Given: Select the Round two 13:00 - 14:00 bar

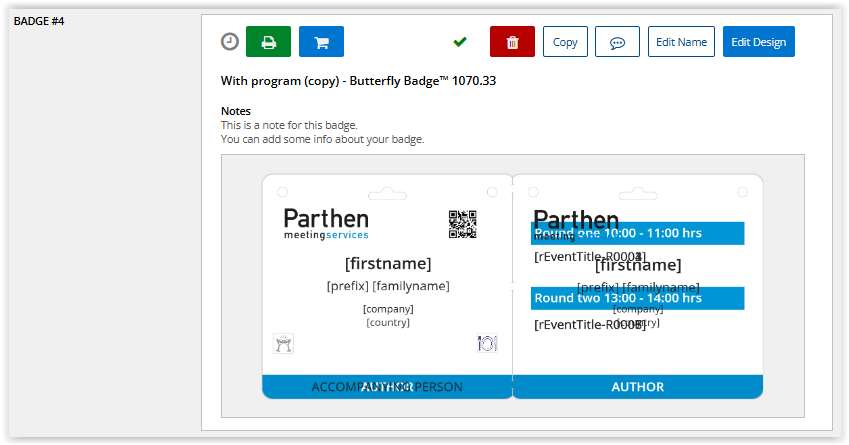Looking at the screenshot, I should point(637,298).
